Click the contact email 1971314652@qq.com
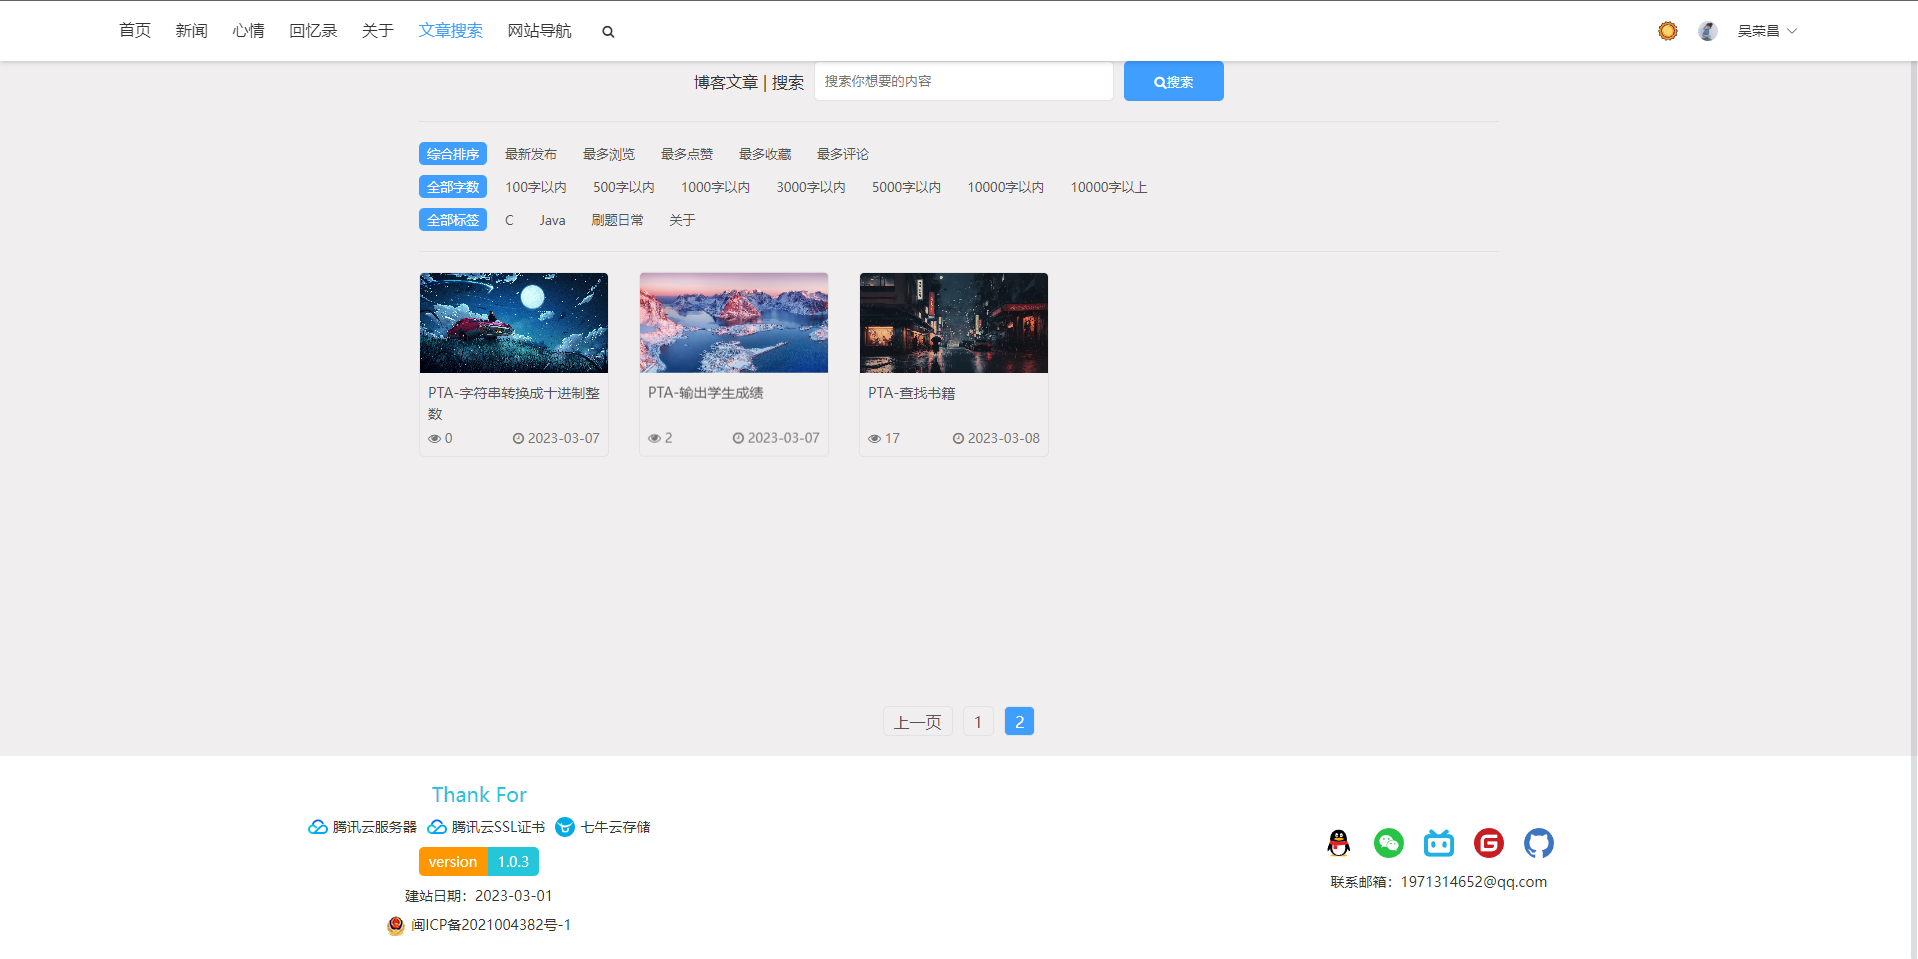The image size is (1918, 959). click(x=1474, y=882)
